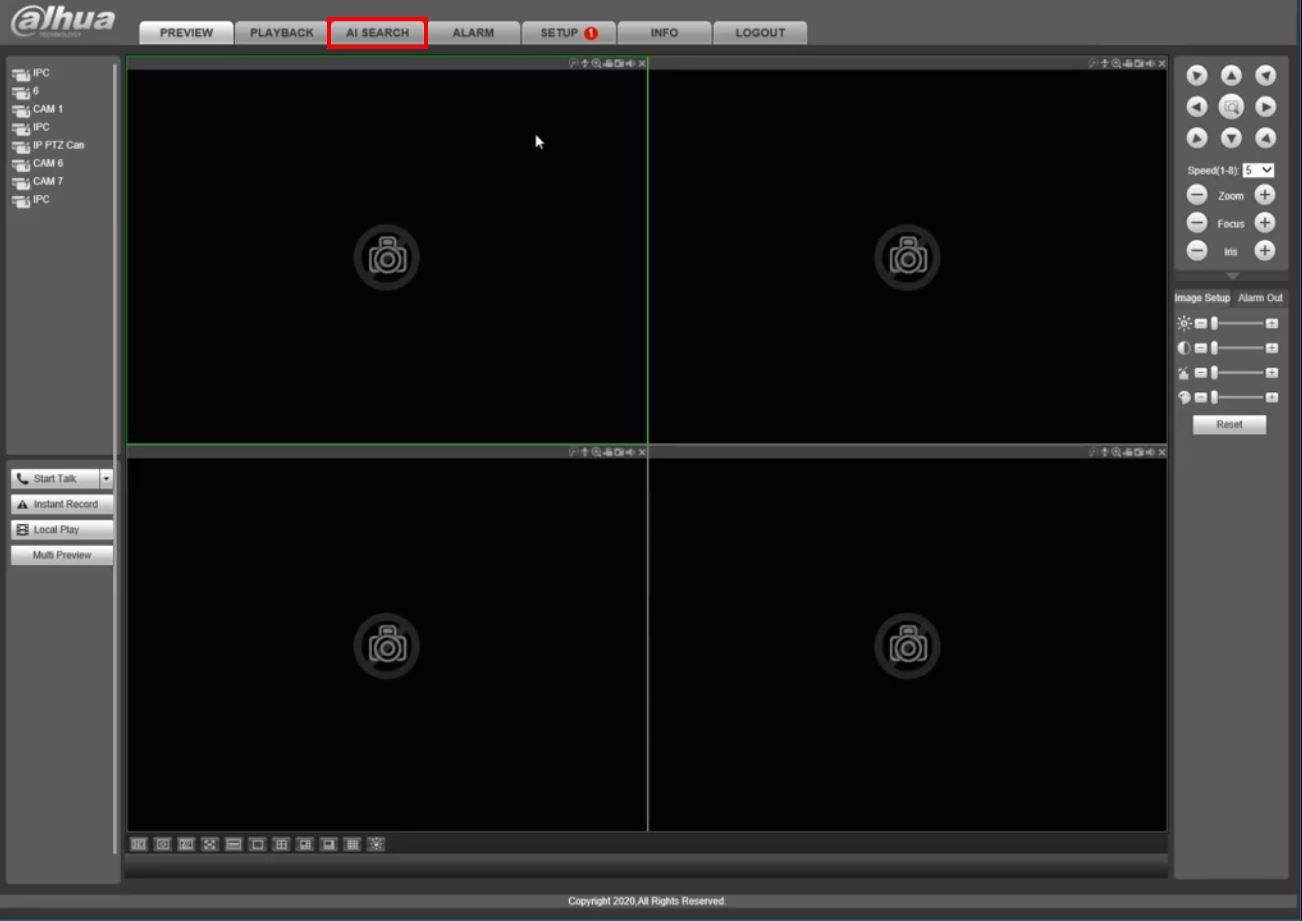Viewport: 1302px width, 921px height.
Task: Click the Local Play button
Action: [x=62, y=530]
